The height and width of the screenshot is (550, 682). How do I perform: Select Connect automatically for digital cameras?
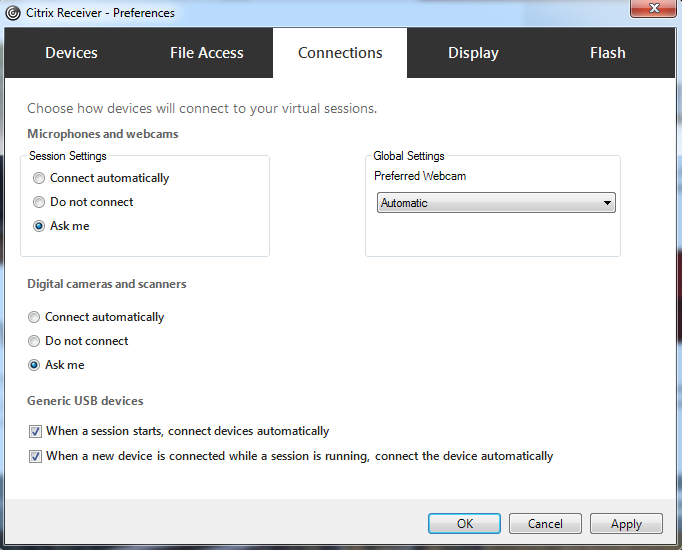[35, 317]
